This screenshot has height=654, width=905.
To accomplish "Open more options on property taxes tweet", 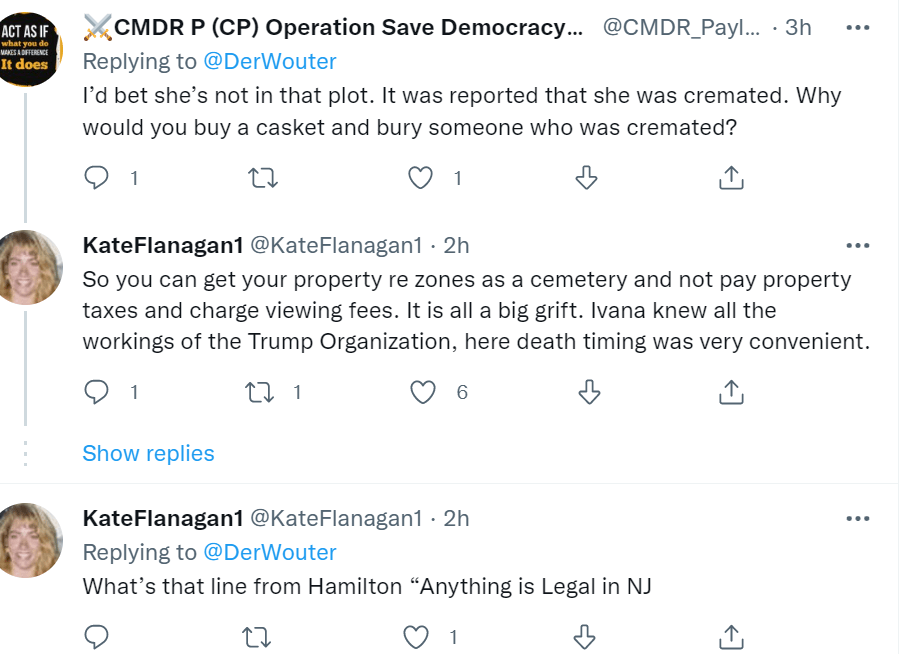I will tap(857, 245).
